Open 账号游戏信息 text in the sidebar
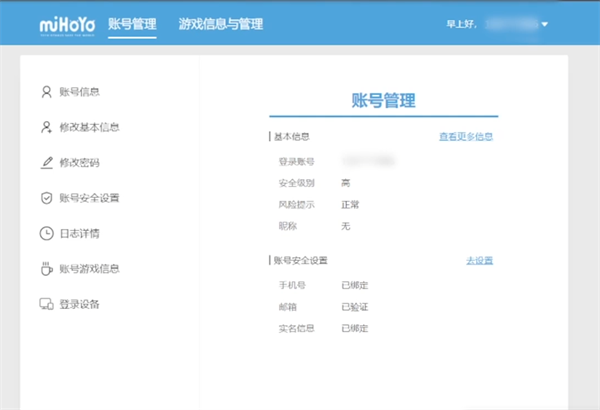The width and height of the screenshot is (600, 410). tap(89, 268)
